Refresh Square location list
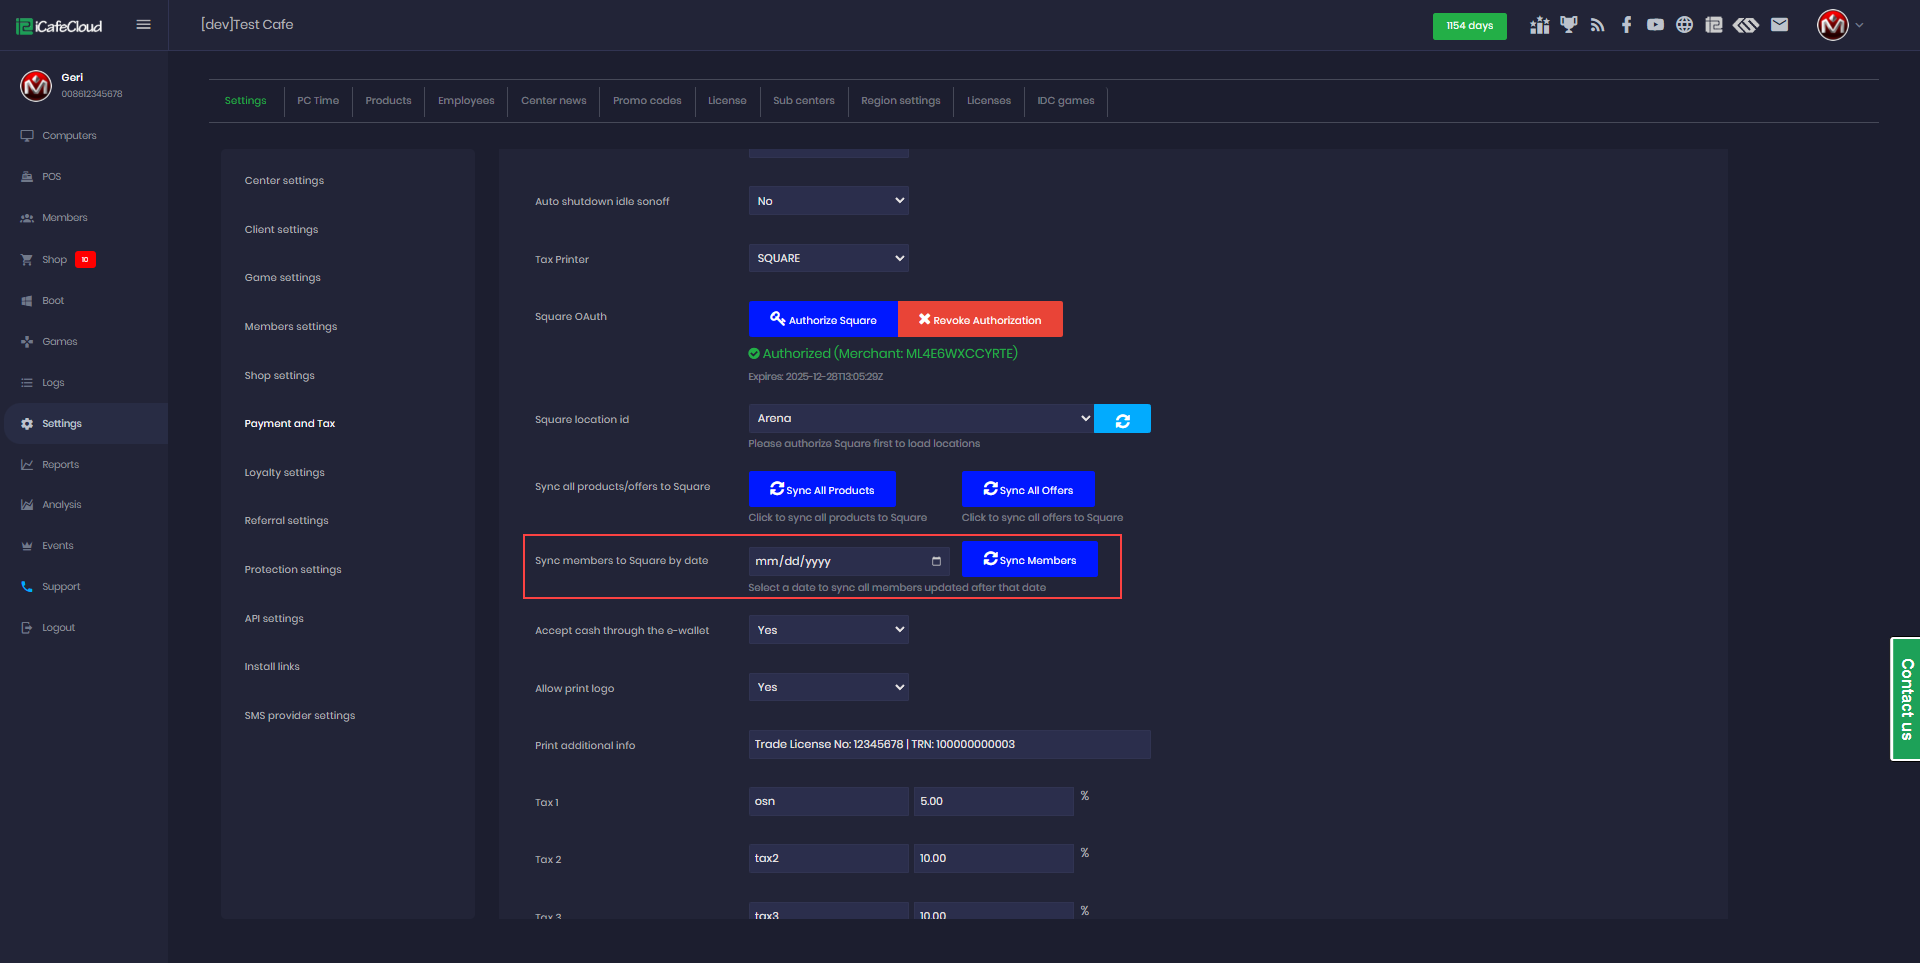1920x963 pixels. [1122, 420]
